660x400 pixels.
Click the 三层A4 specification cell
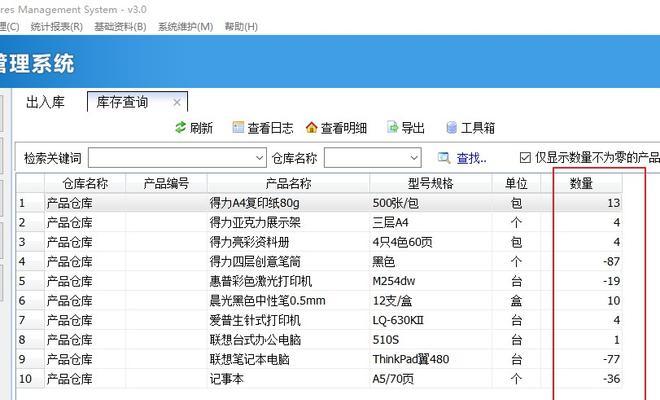coord(431,222)
